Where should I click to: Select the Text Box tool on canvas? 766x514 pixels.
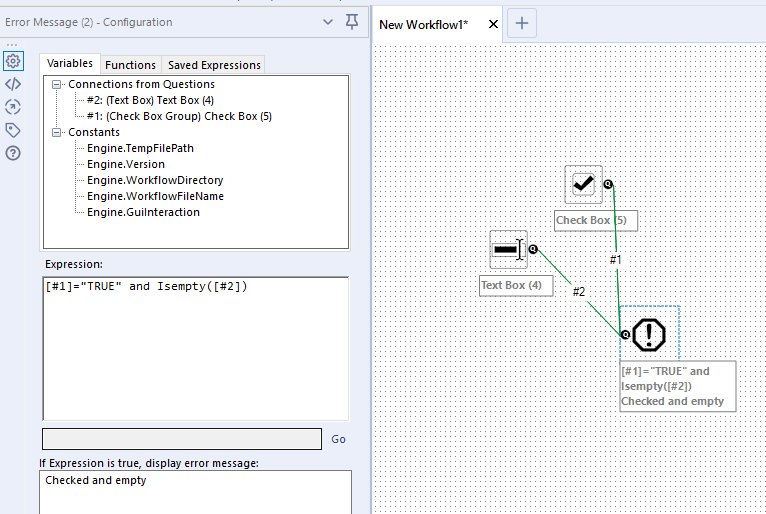509,250
